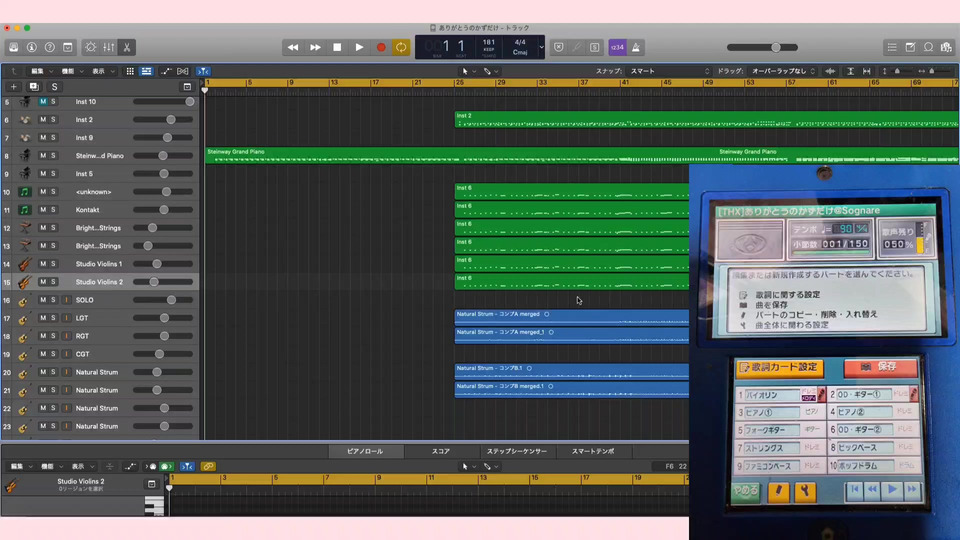Stop playback with the stop button
This screenshot has height=540, width=960.
(x=337, y=47)
